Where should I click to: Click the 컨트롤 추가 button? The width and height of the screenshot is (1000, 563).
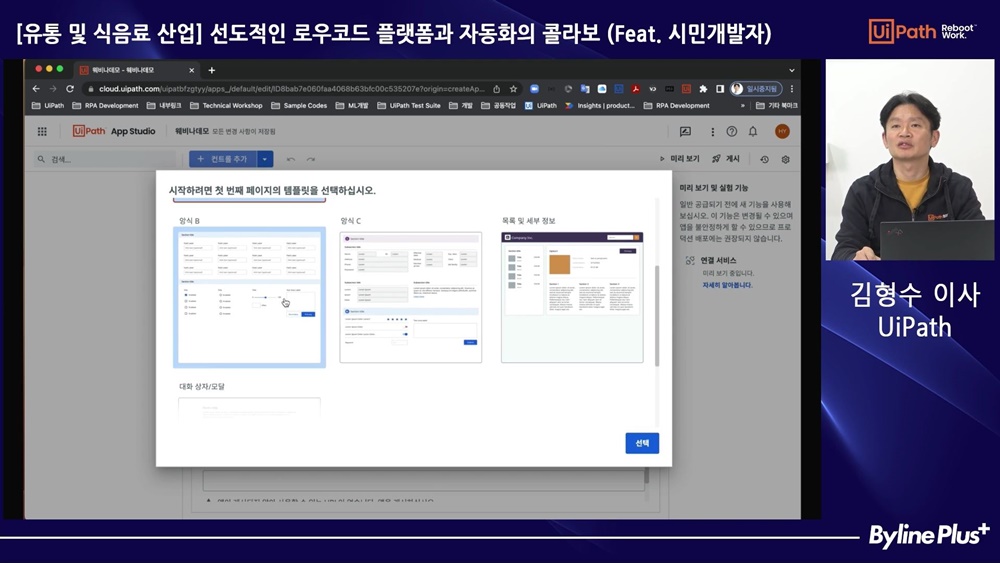tap(223, 159)
